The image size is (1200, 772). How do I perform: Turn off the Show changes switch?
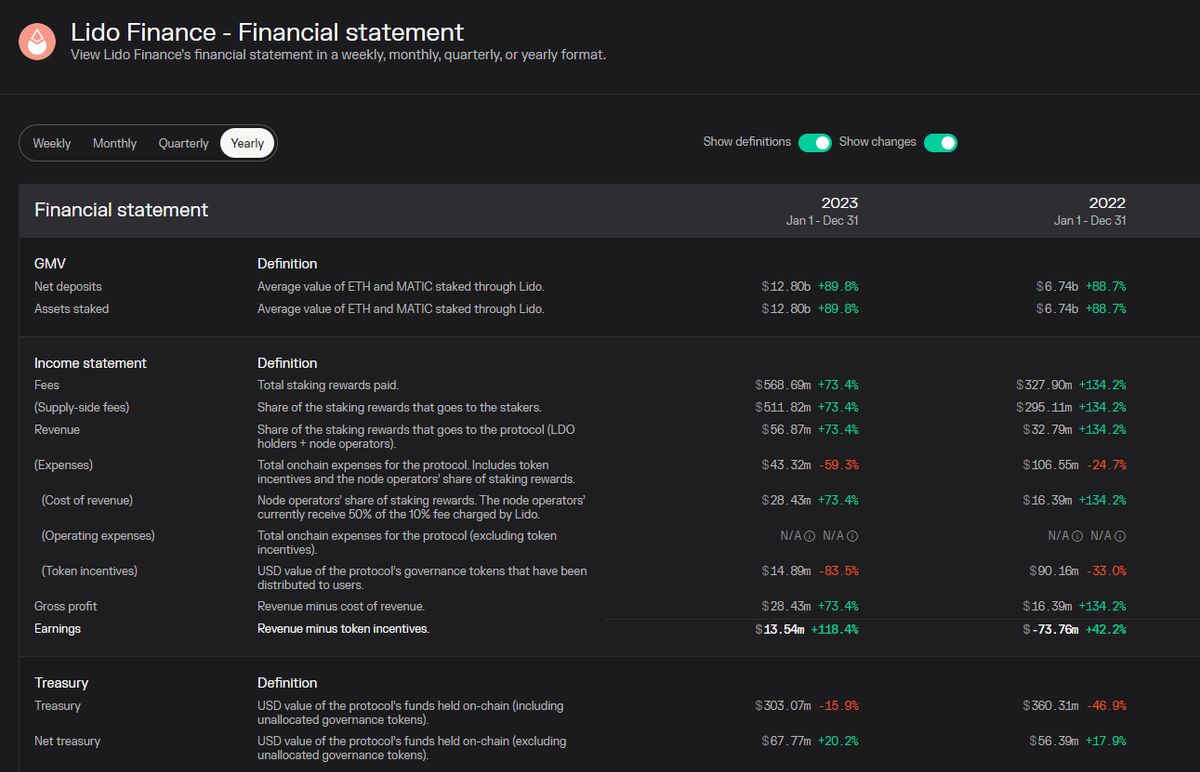[940, 142]
